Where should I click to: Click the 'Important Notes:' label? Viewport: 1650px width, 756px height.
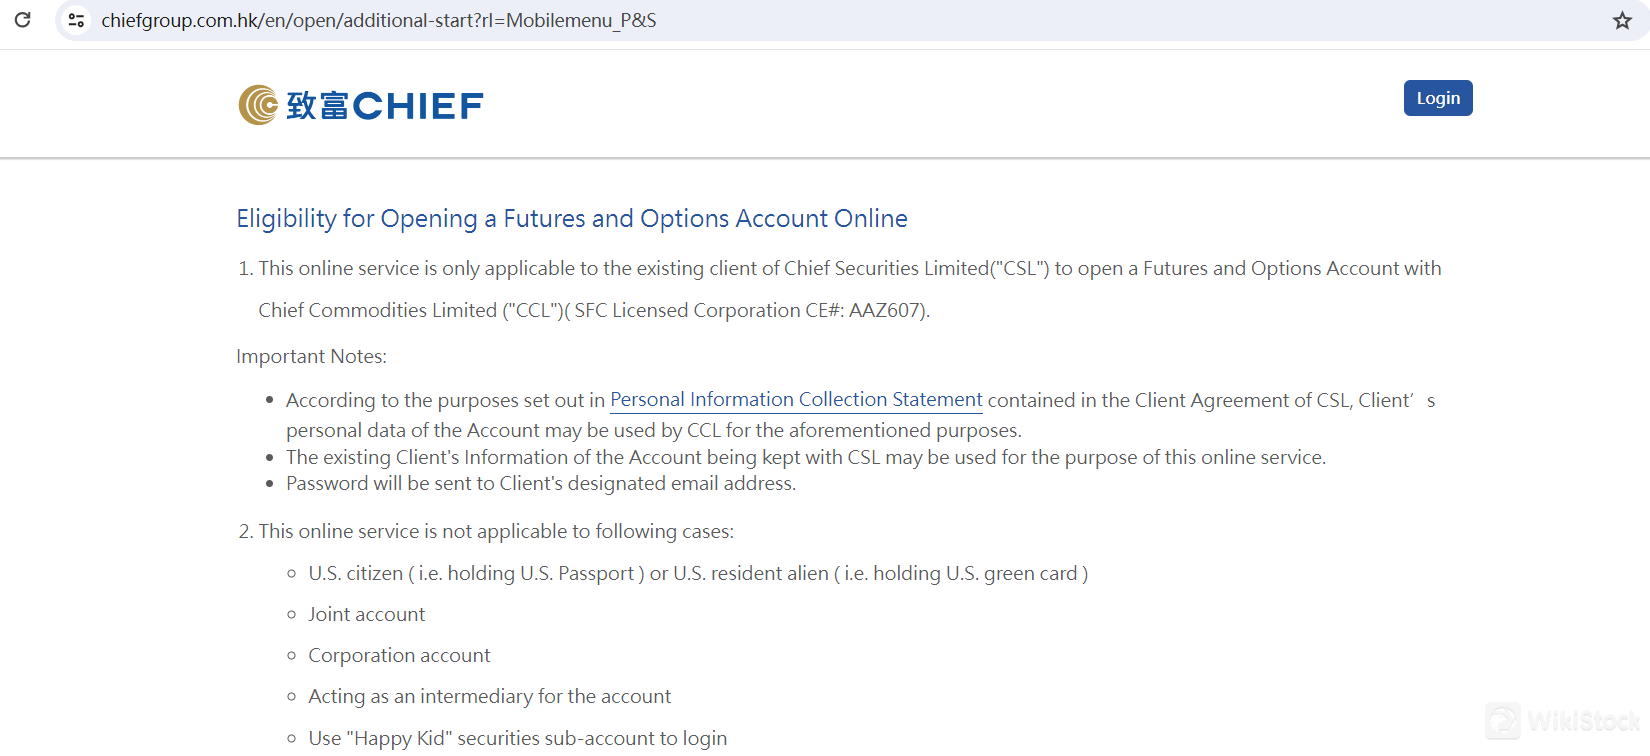pos(311,356)
